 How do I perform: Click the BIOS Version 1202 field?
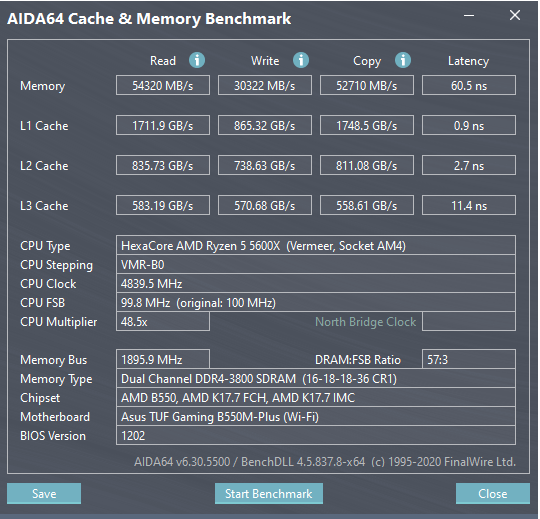[x=316, y=435]
